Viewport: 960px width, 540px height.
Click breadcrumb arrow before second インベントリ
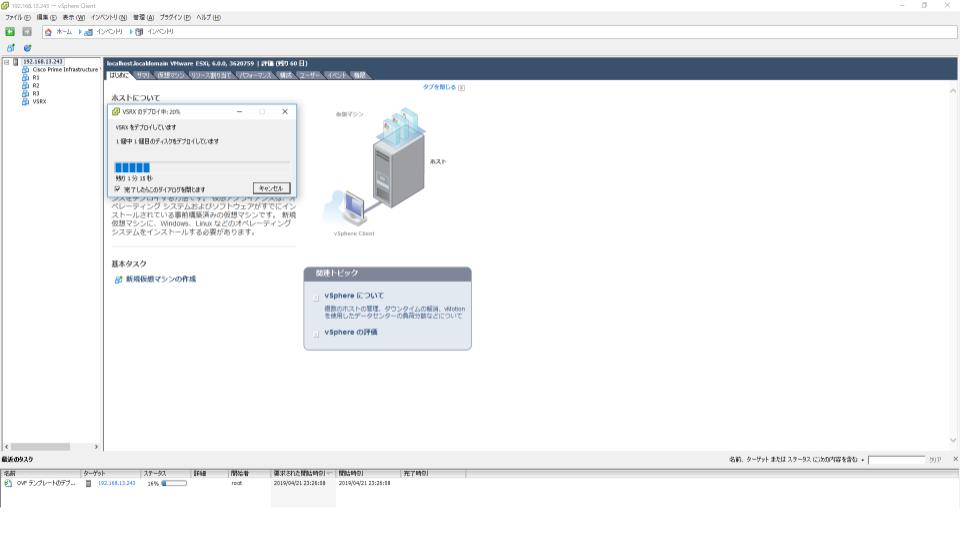click(131, 32)
